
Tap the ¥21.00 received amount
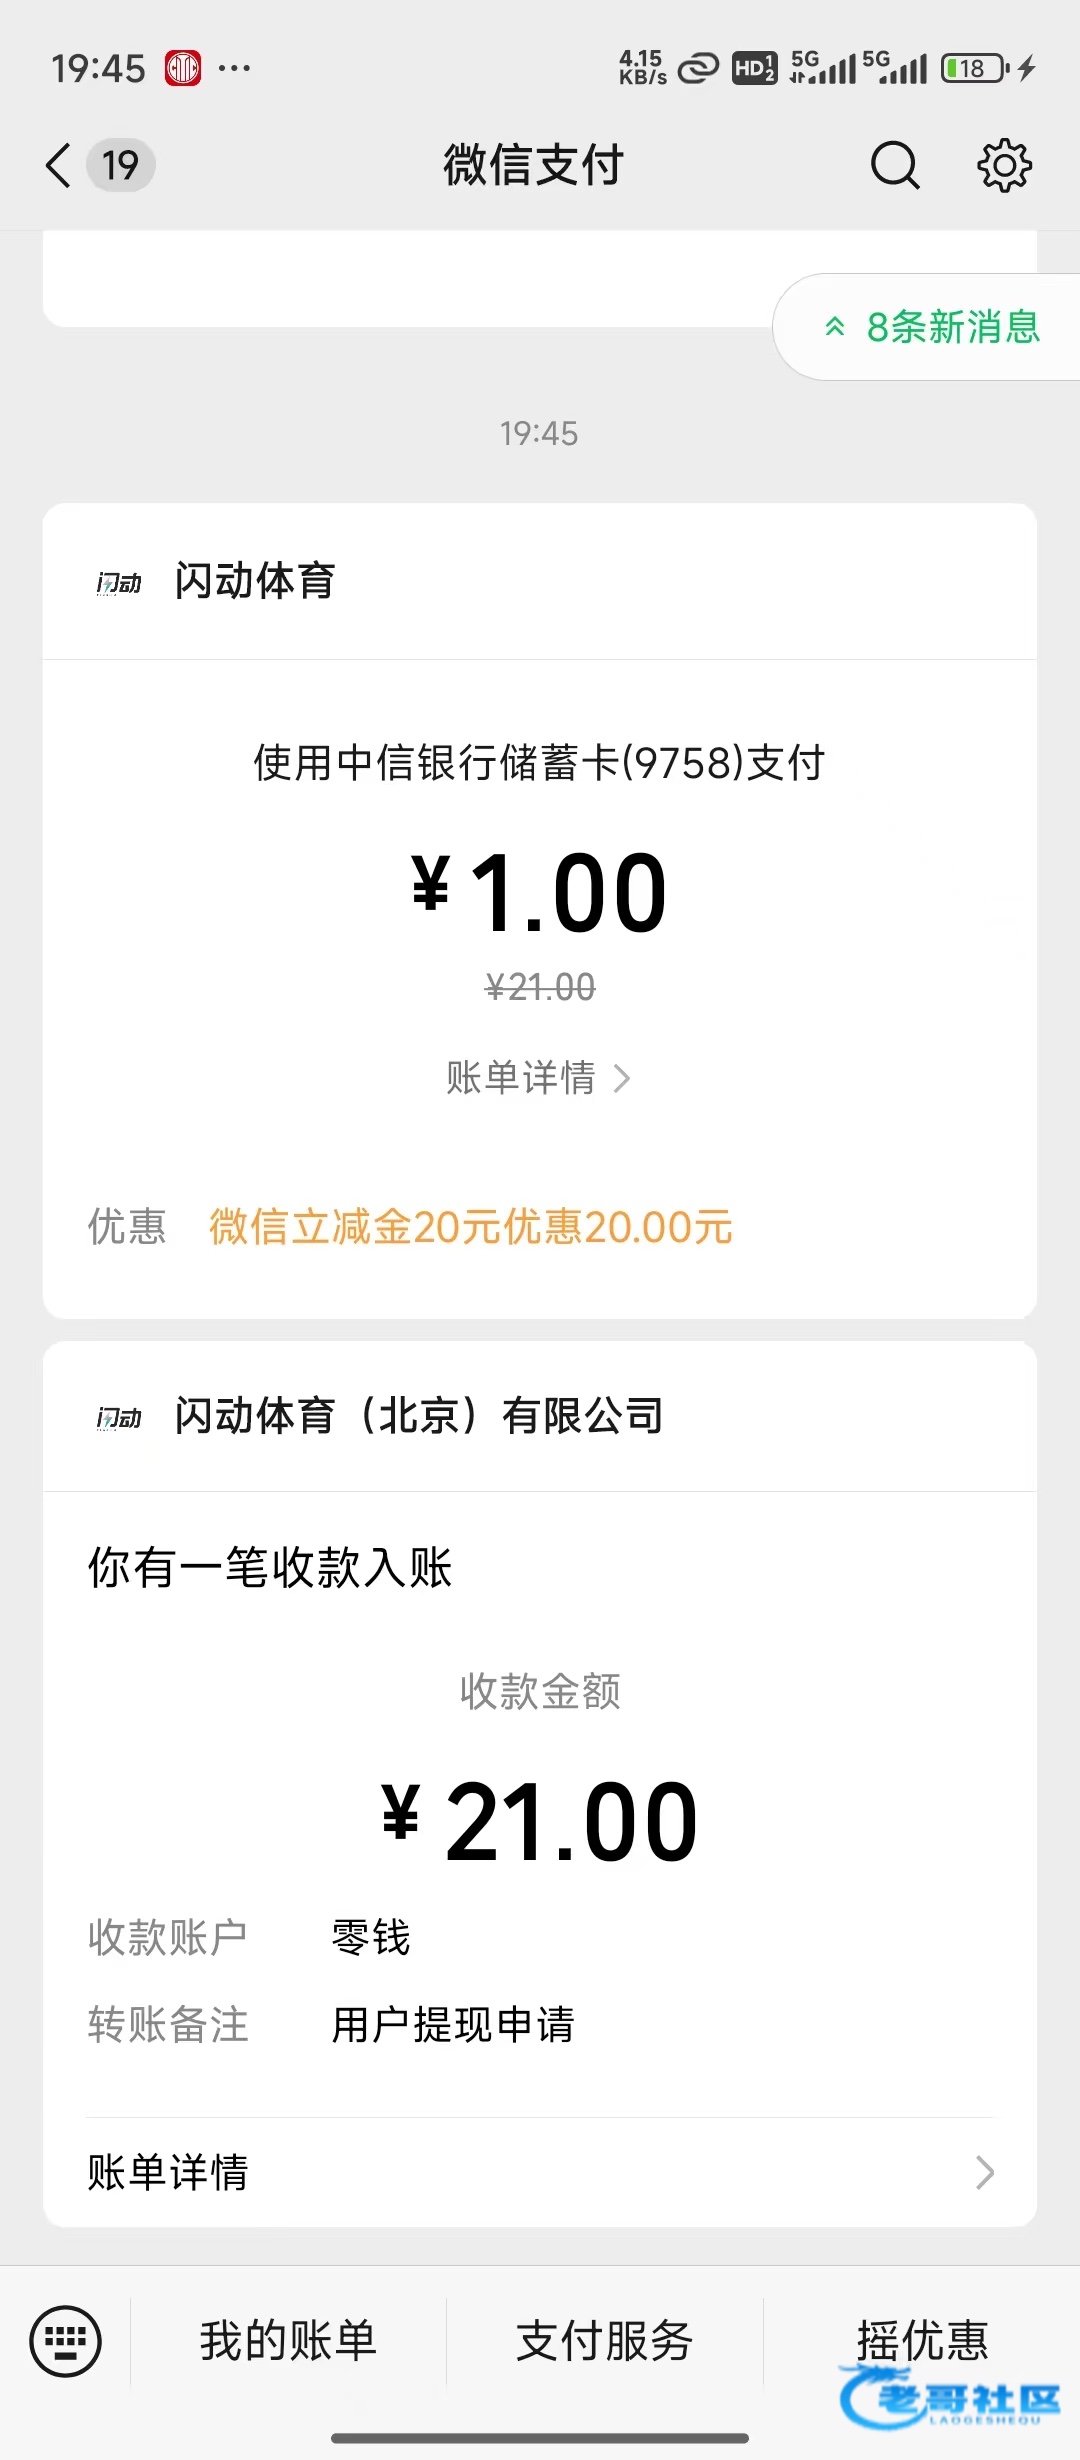[540, 1822]
